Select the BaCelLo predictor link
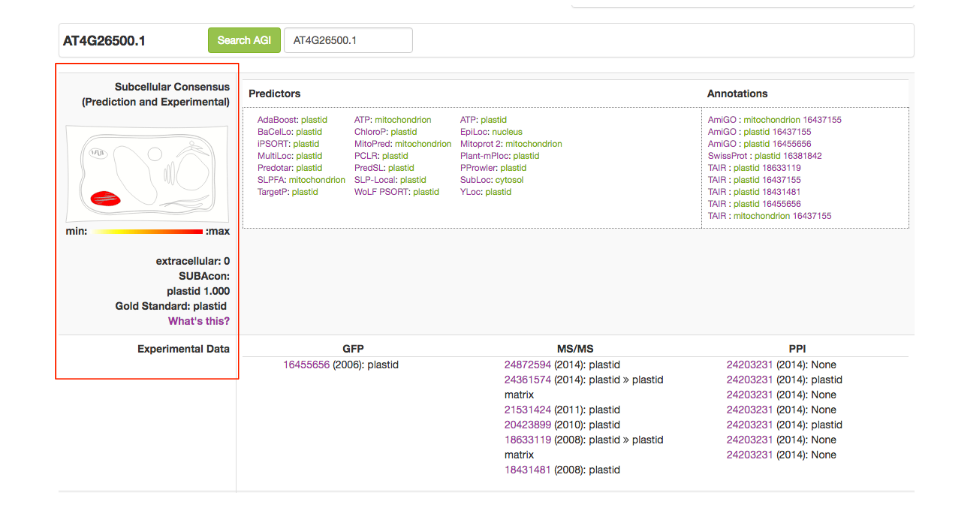The height and width of the screenshot is (526, 964). coord(275,132)
